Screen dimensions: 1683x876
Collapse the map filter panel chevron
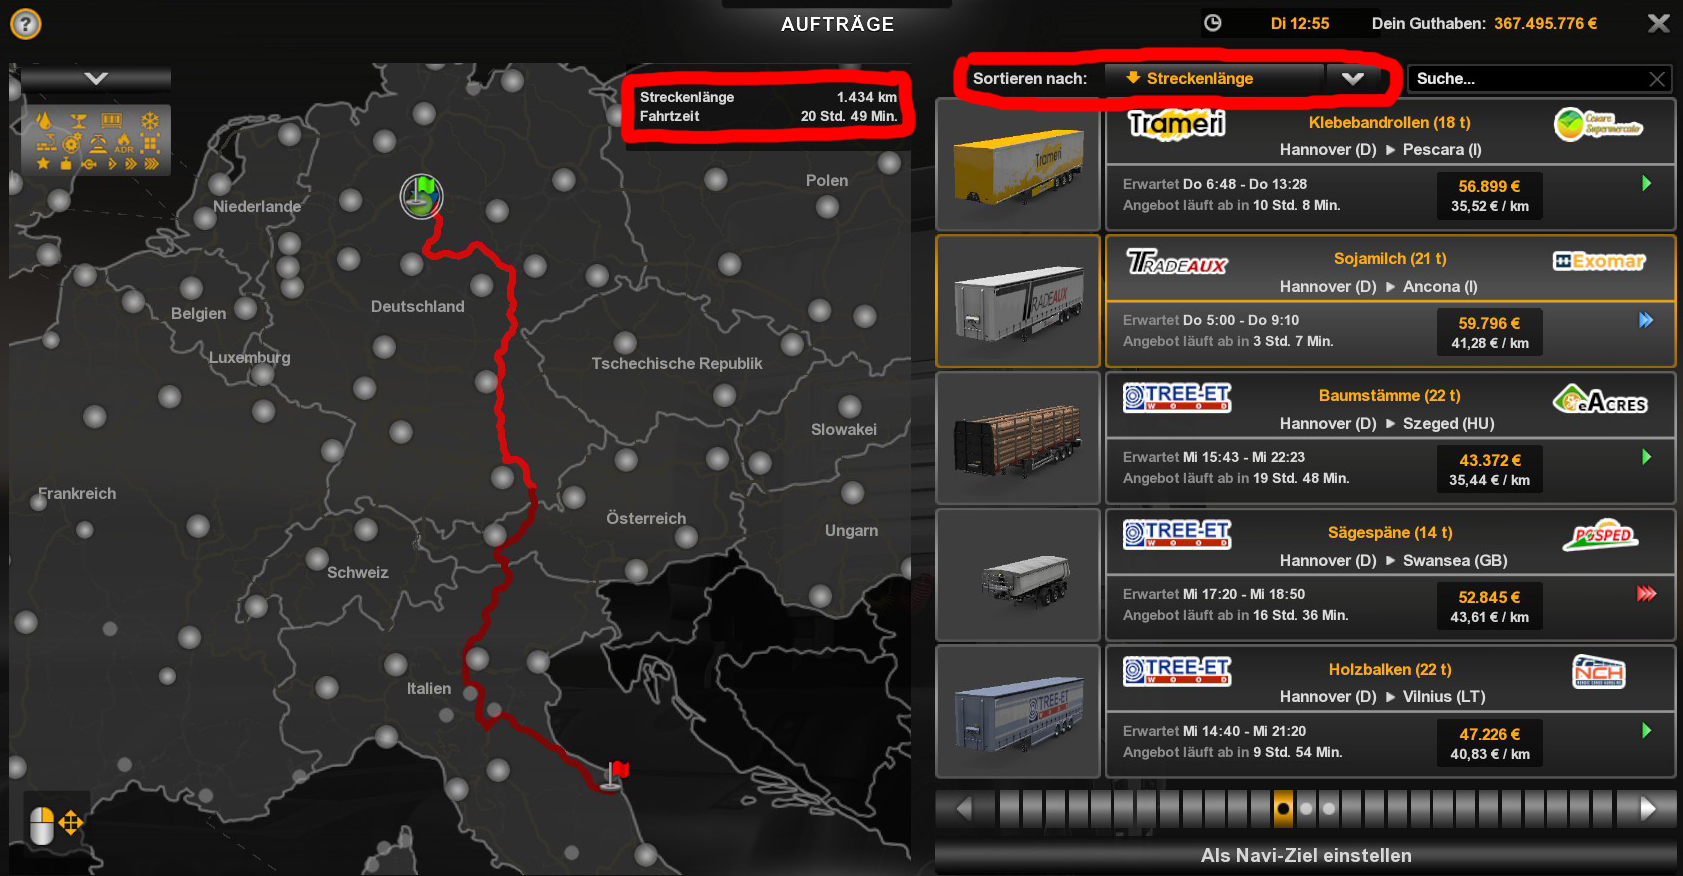coord(96,78)
